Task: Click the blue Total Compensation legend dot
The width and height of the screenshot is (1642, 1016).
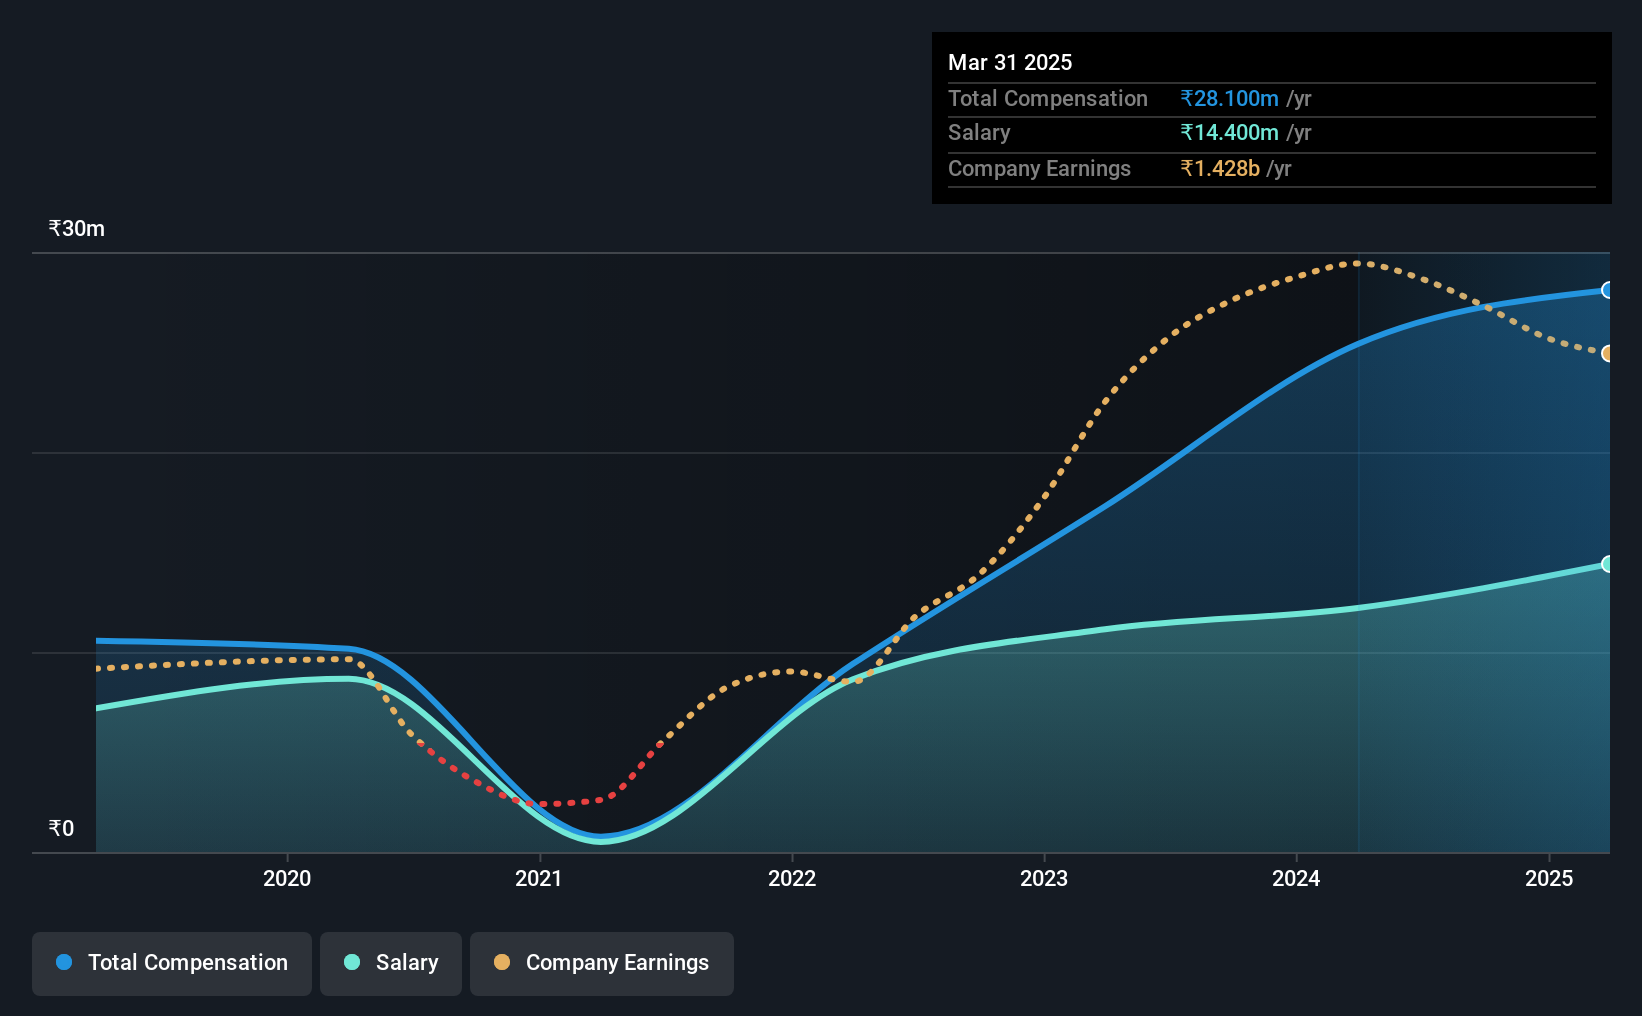Action: pyautogui.click(x=64, y=962)
